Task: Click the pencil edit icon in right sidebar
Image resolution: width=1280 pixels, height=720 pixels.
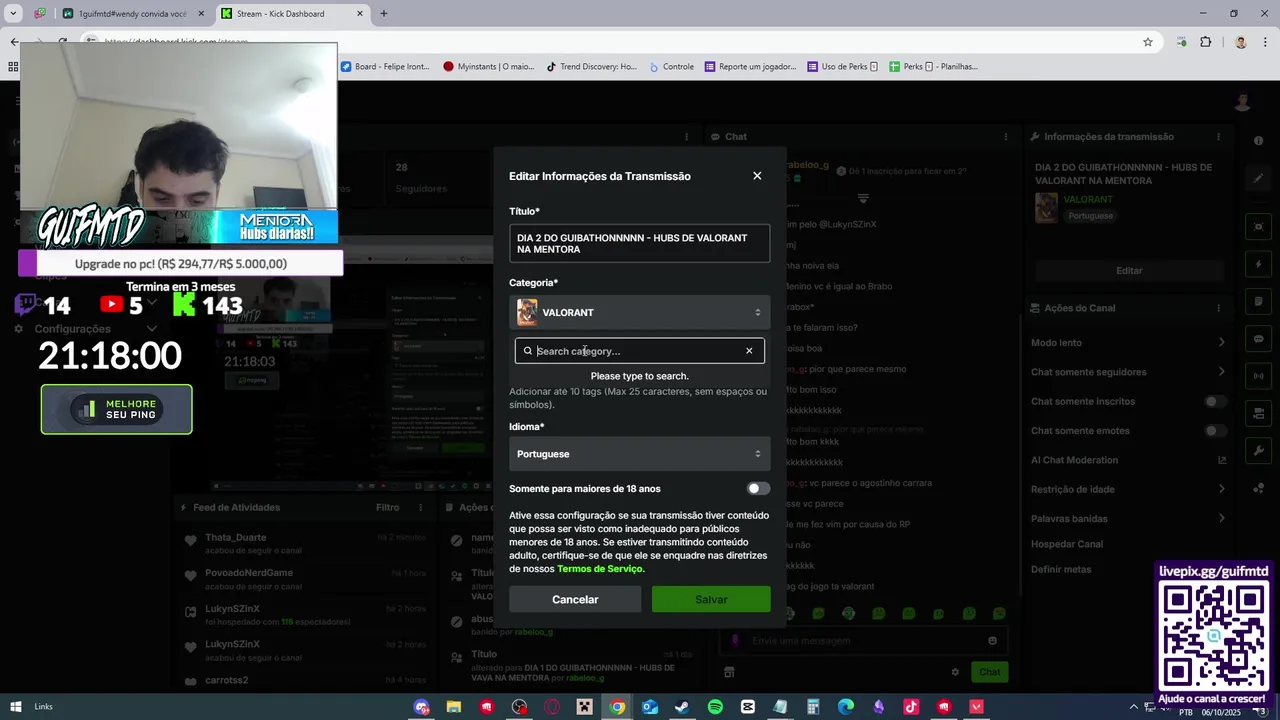Action: tap(1259, 179)
